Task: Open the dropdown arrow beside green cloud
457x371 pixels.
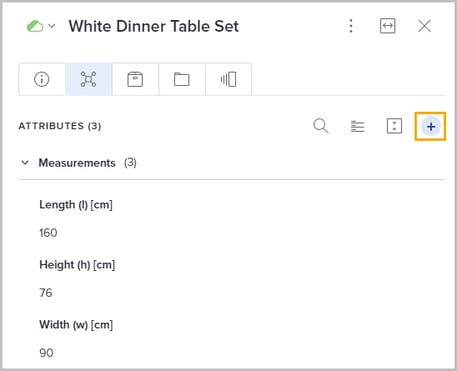Action: tap(52, 26)
